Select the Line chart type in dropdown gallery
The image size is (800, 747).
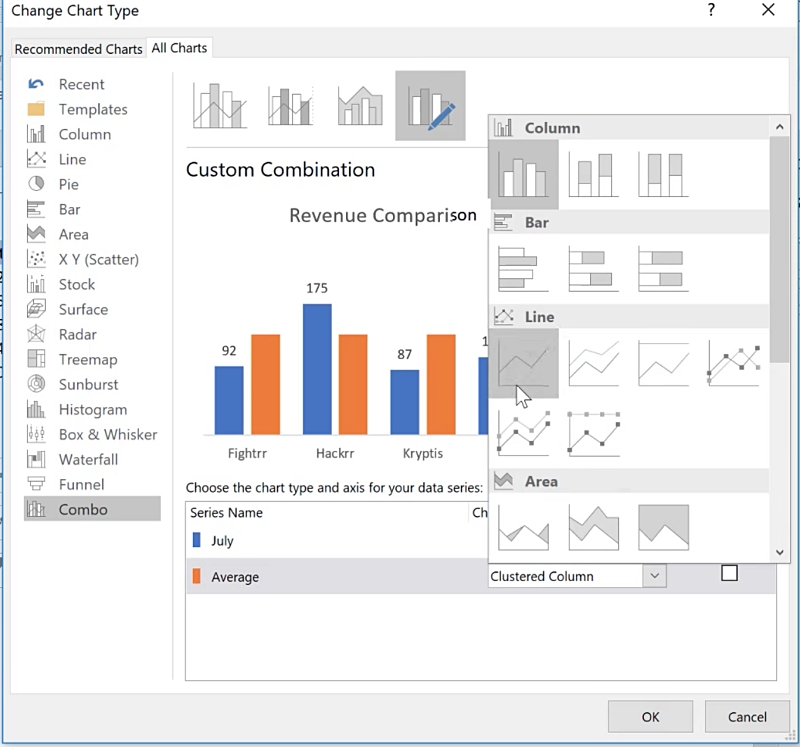[523, 363]
